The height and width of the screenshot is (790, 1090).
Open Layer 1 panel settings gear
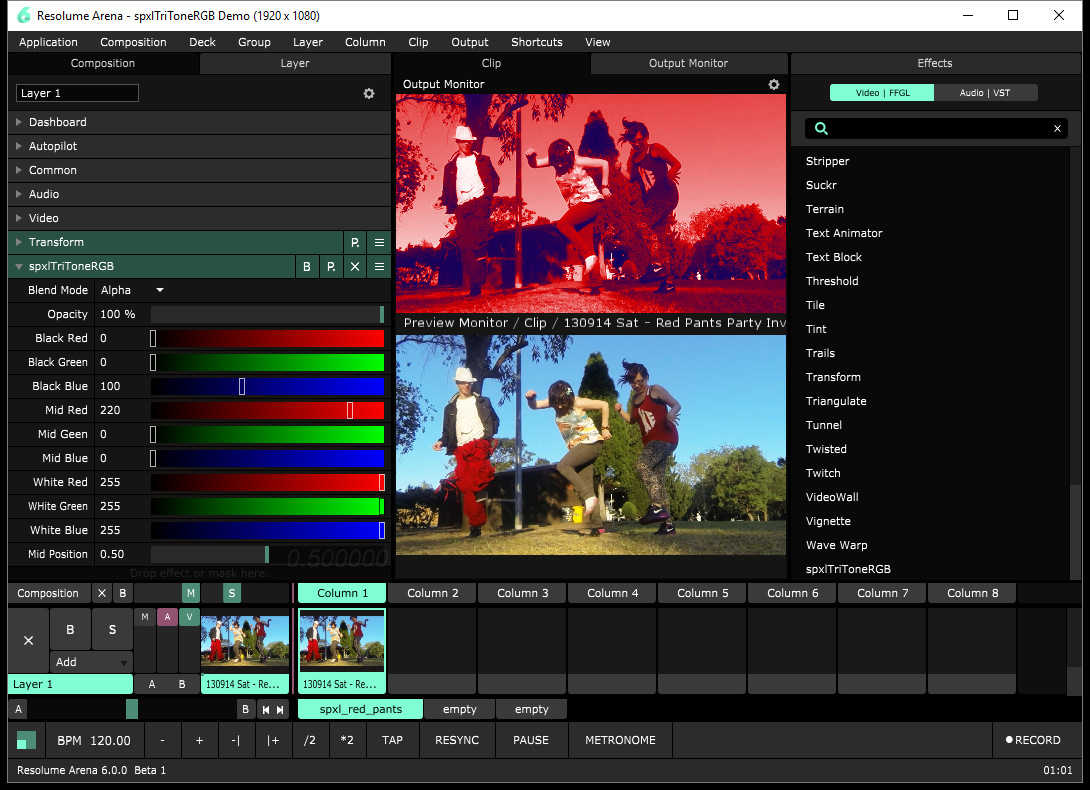click(x=369, y=93)
